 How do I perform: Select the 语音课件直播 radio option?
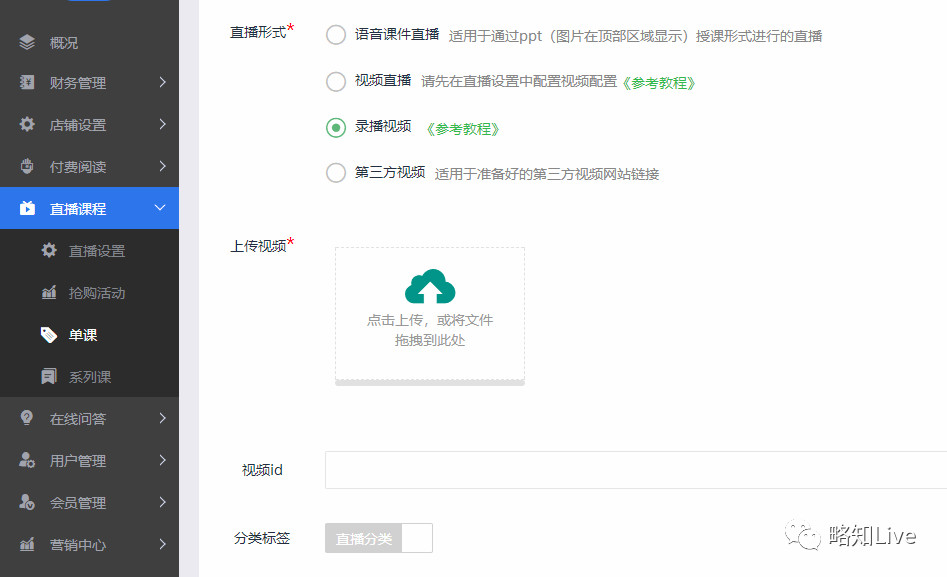[x=336, y=35]
